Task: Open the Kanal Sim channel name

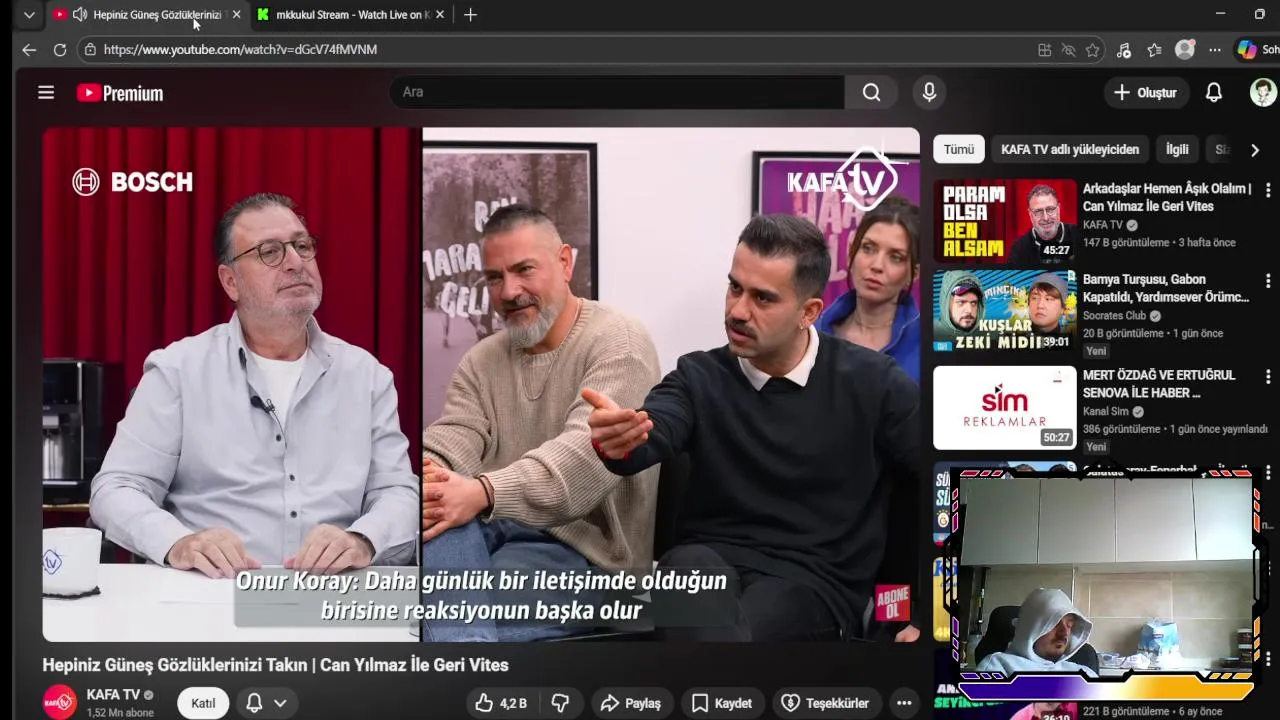Action: coord(1106,411)
